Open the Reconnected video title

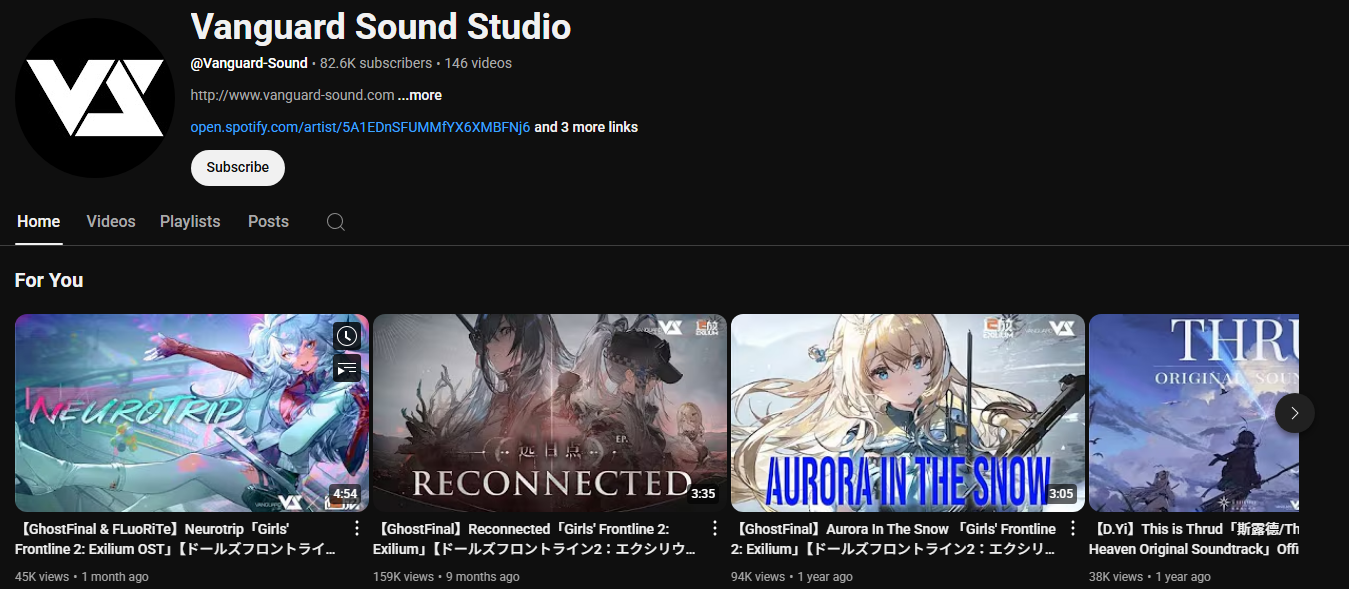(x=536, y=539)
